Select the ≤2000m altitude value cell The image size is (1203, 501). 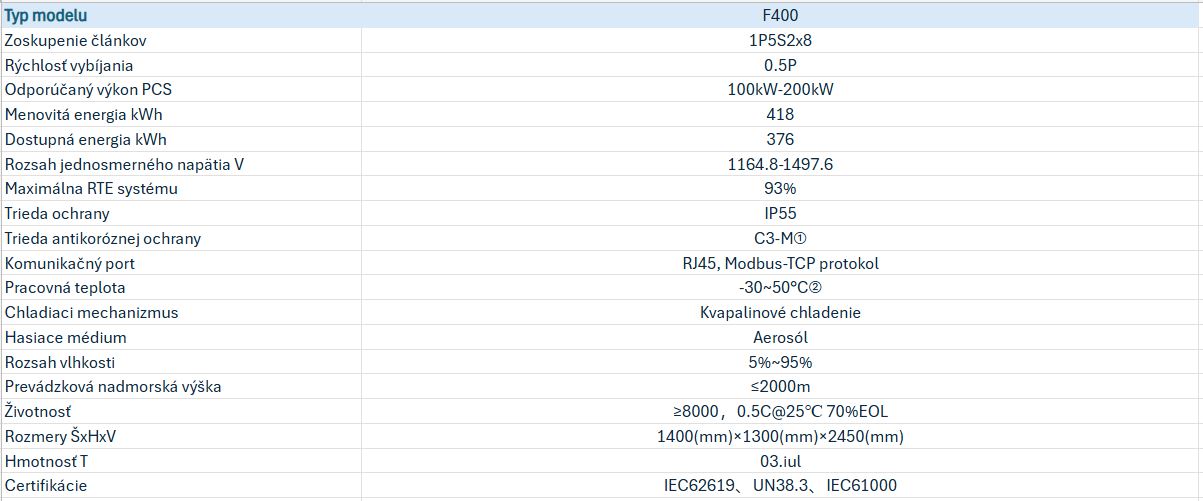tap(780, 387)
